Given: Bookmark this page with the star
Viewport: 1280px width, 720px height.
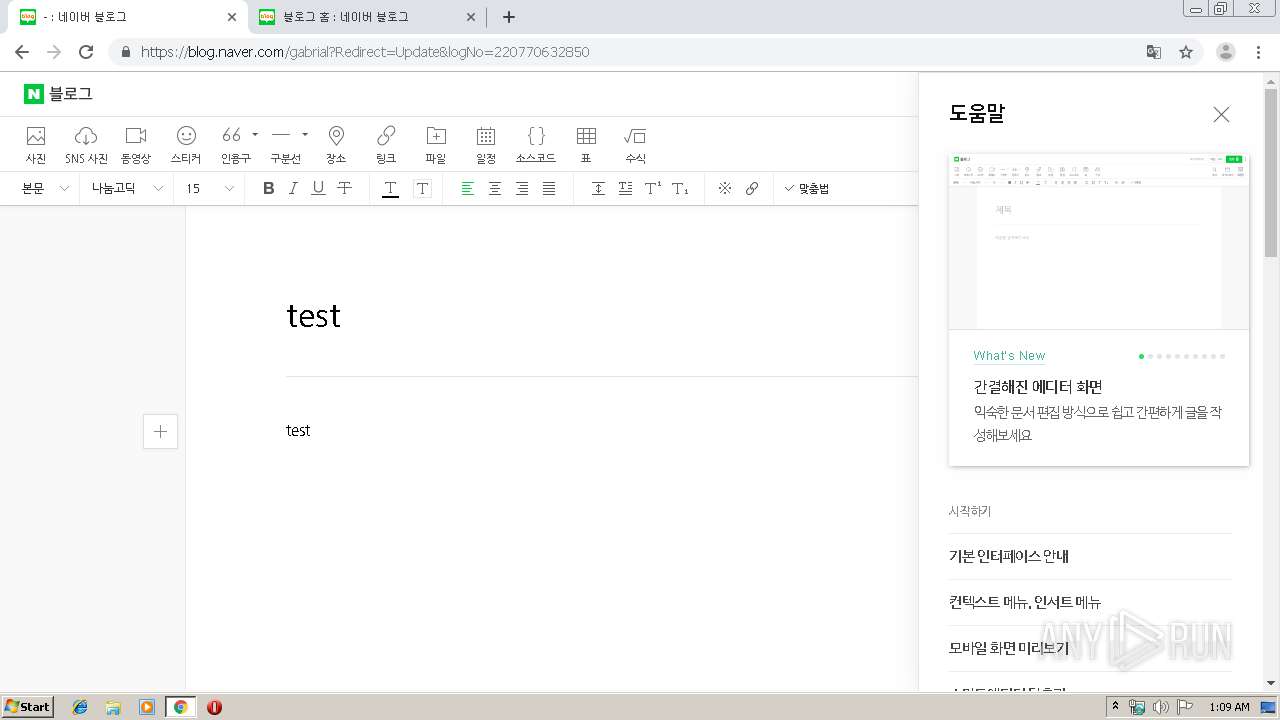Looking at the screenshot, I should [x=1186, y=52].
